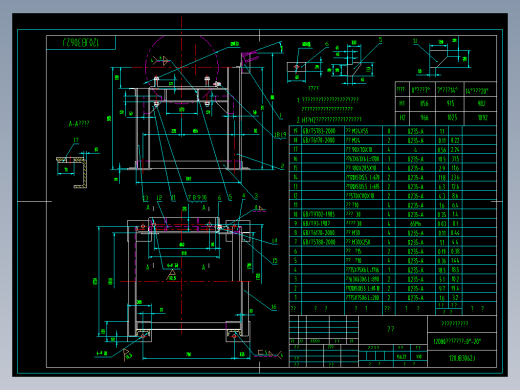Viewport: 520px width, 390px height.
Task: Click part callout "4" below the front view
Action: pos(243,196)
